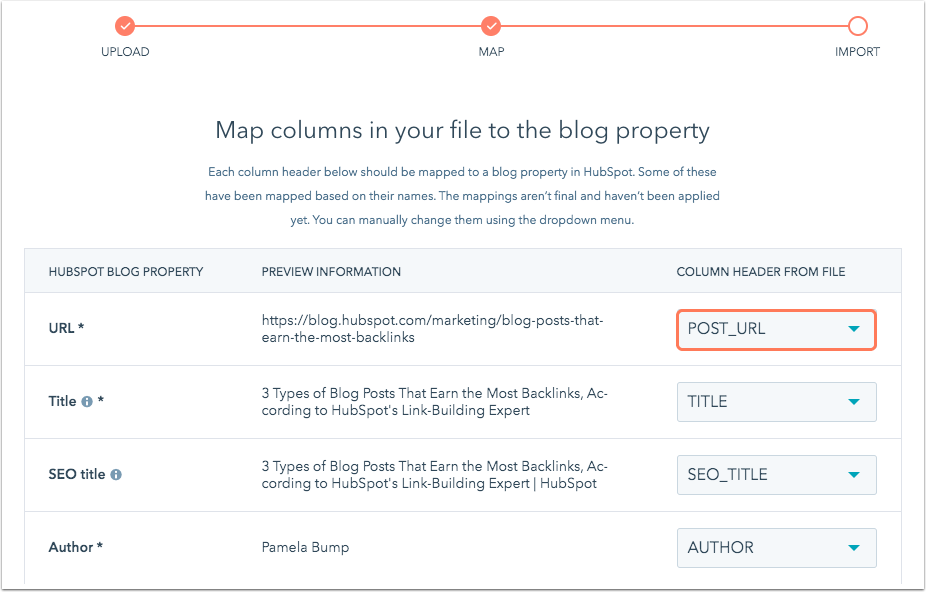Select the UPLOAD step label

pyautogui.click(x=125, y=51)
